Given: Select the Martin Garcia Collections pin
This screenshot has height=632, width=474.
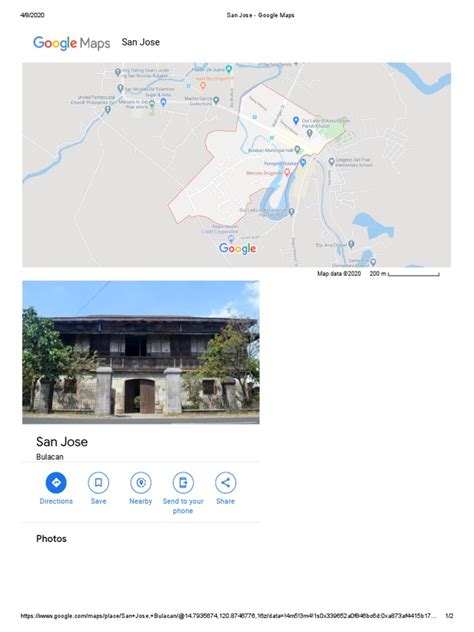Looking at the screenshot, I should (216, 100).
